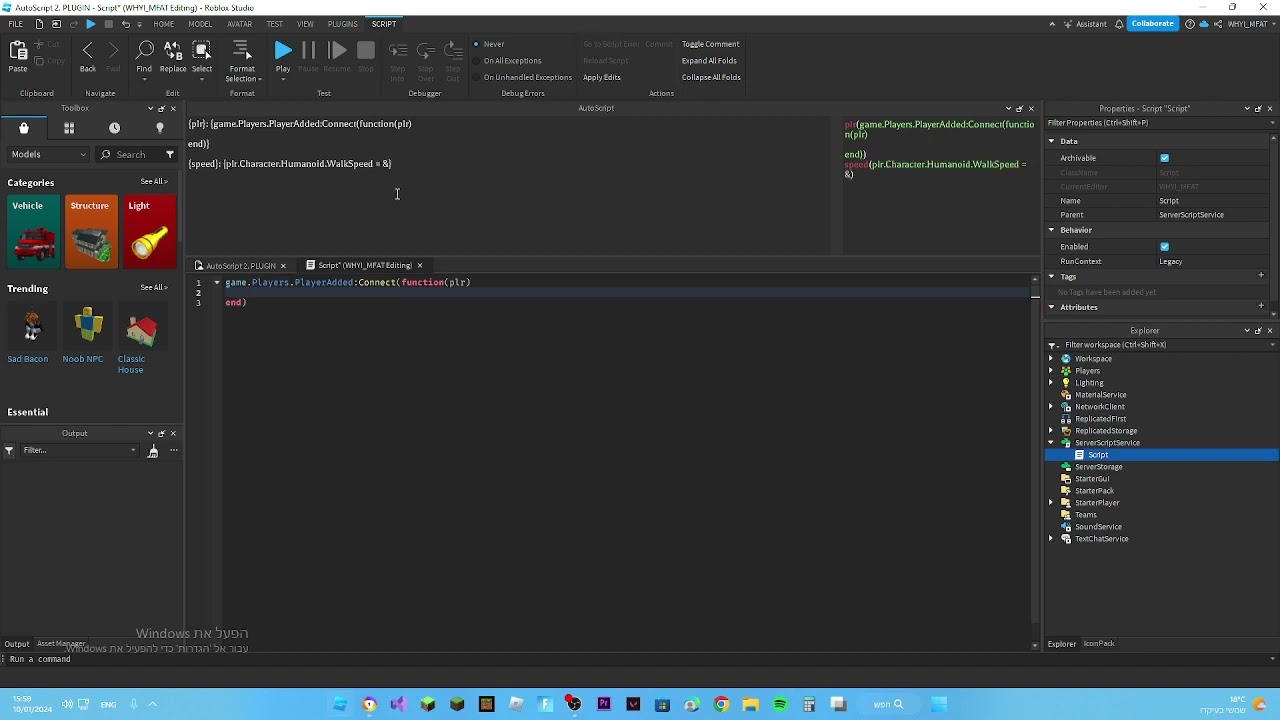This screenshot has width=1280, height=720.
Task: Clear the Output panel with broom icon
Action: [x=153, y=451]
